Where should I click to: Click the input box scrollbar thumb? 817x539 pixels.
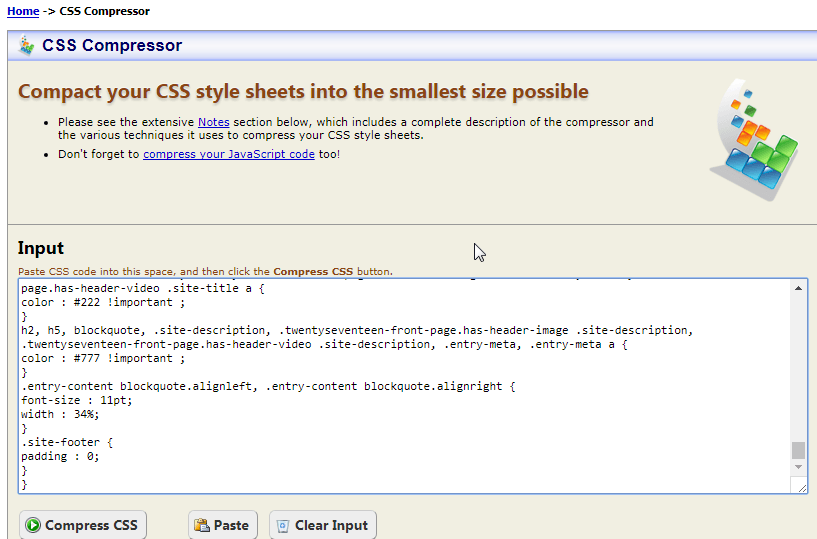point(799,450)
